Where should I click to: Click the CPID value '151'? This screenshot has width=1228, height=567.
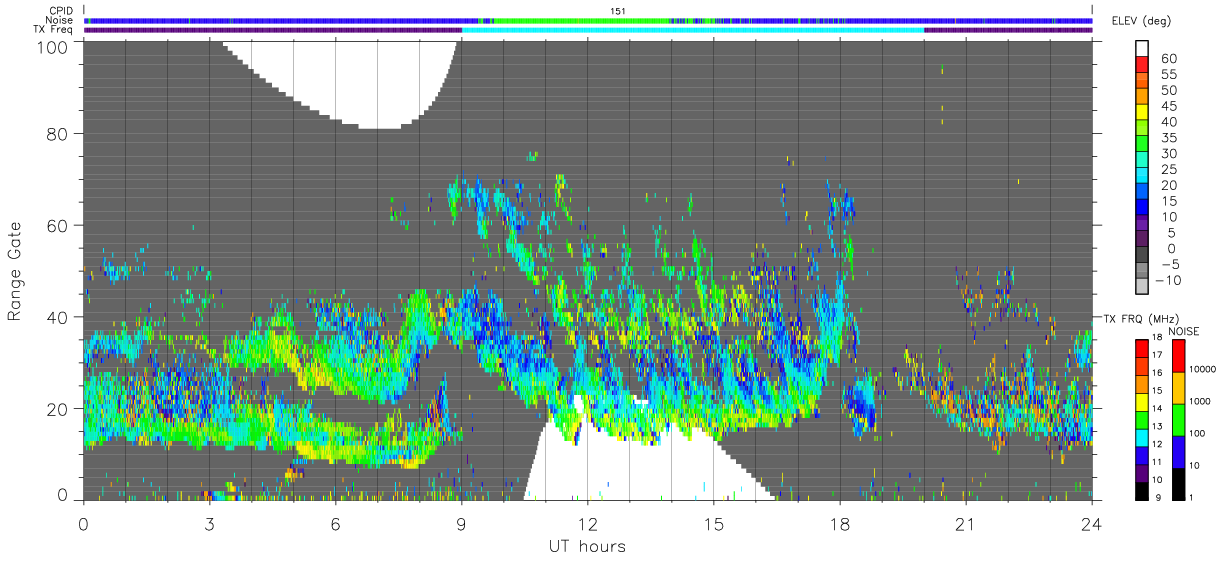point(618,10)
